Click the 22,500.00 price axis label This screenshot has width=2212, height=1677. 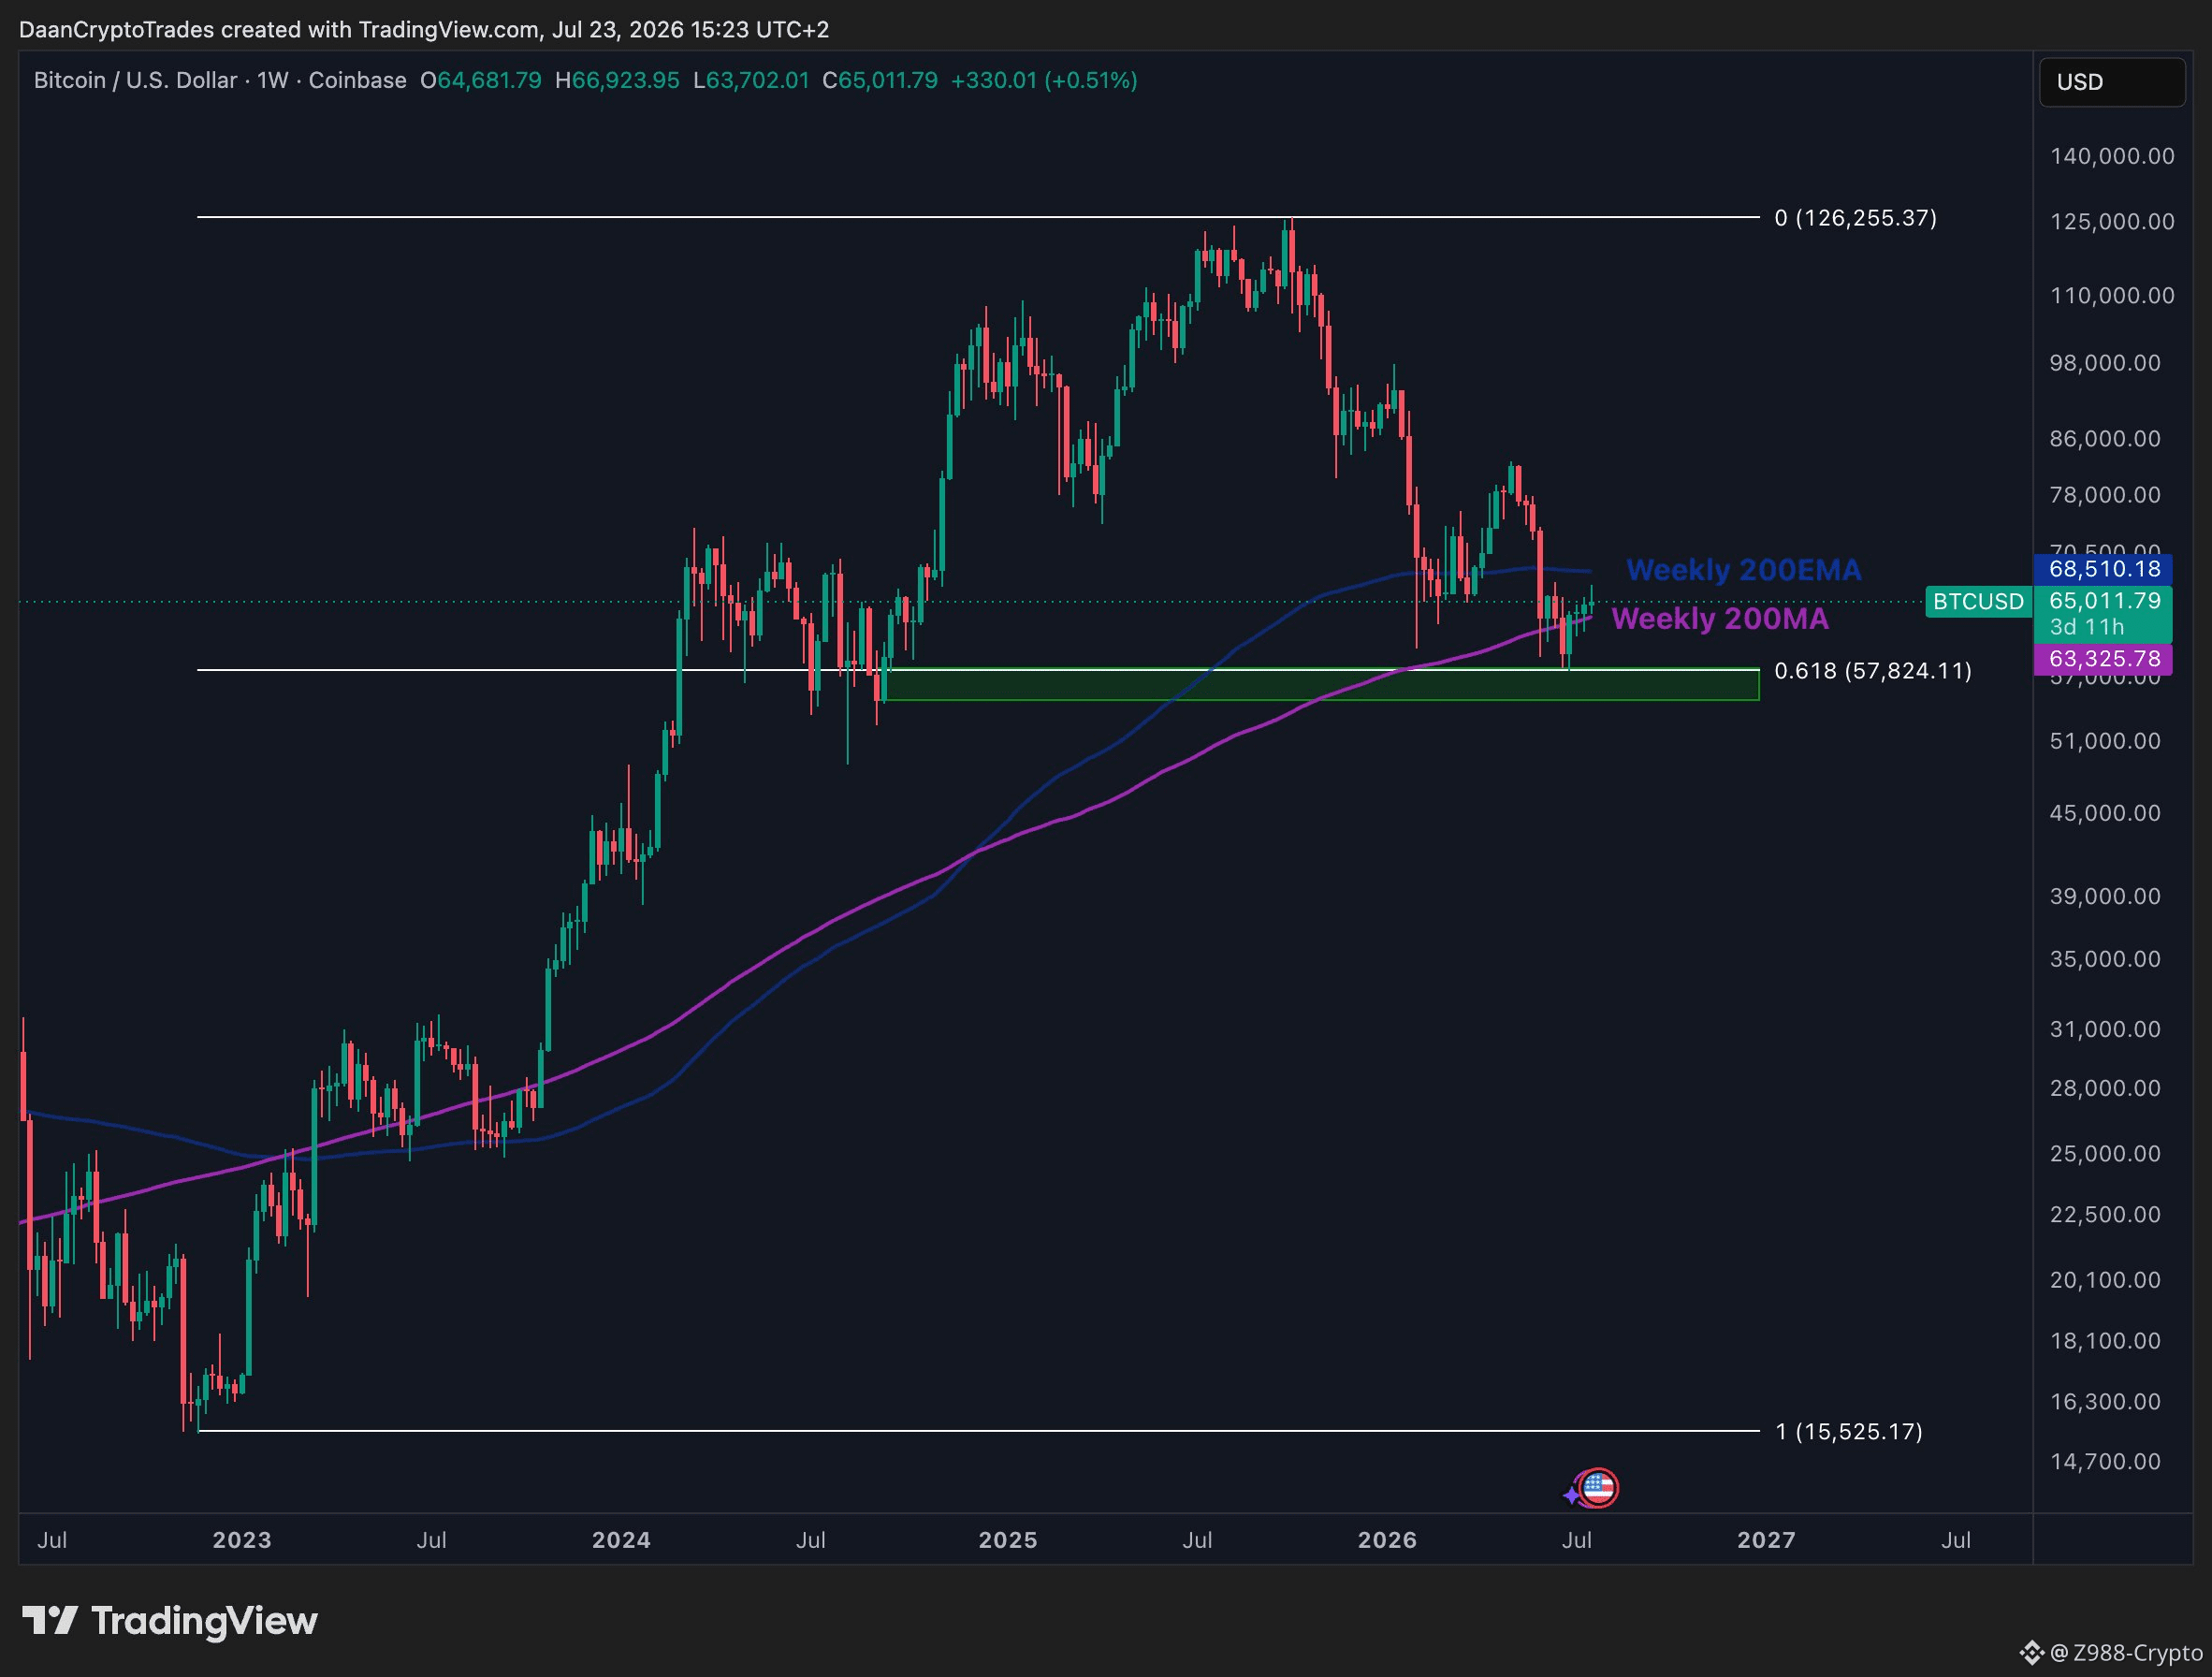coord(2105,1214)
